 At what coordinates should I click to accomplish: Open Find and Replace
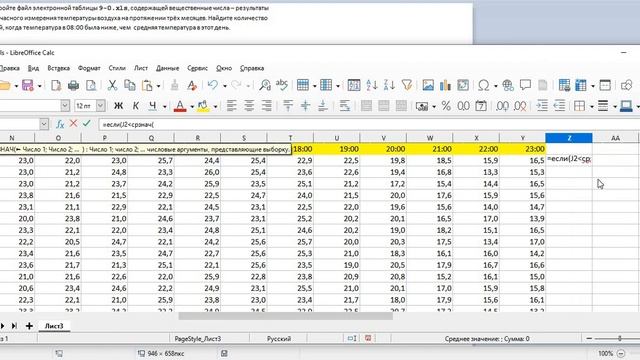coord(265,85)
